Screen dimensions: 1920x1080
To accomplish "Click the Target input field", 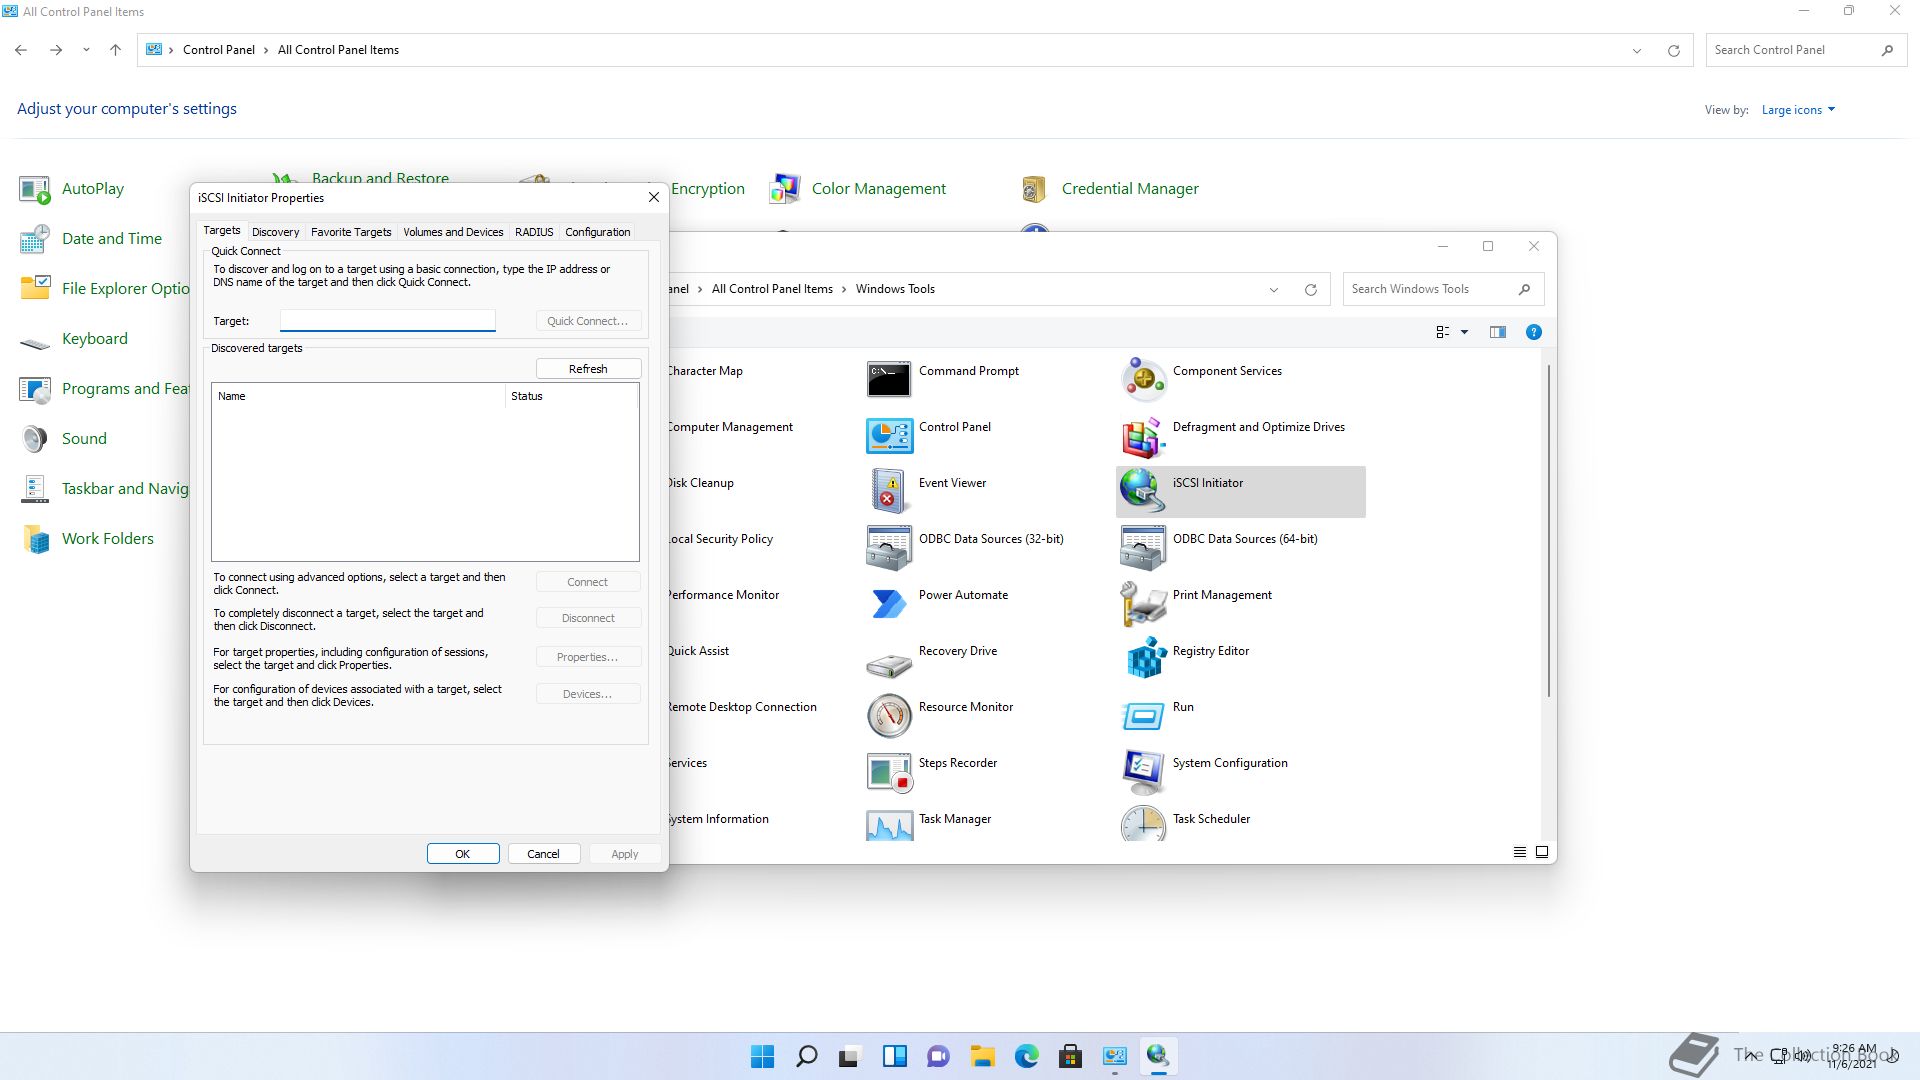I will [x=387, y=321].
